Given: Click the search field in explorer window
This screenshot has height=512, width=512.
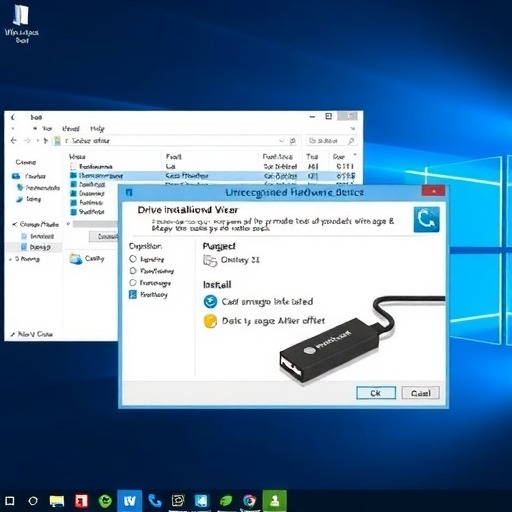Looking at the screenshot, I should (x=331, y=141).
